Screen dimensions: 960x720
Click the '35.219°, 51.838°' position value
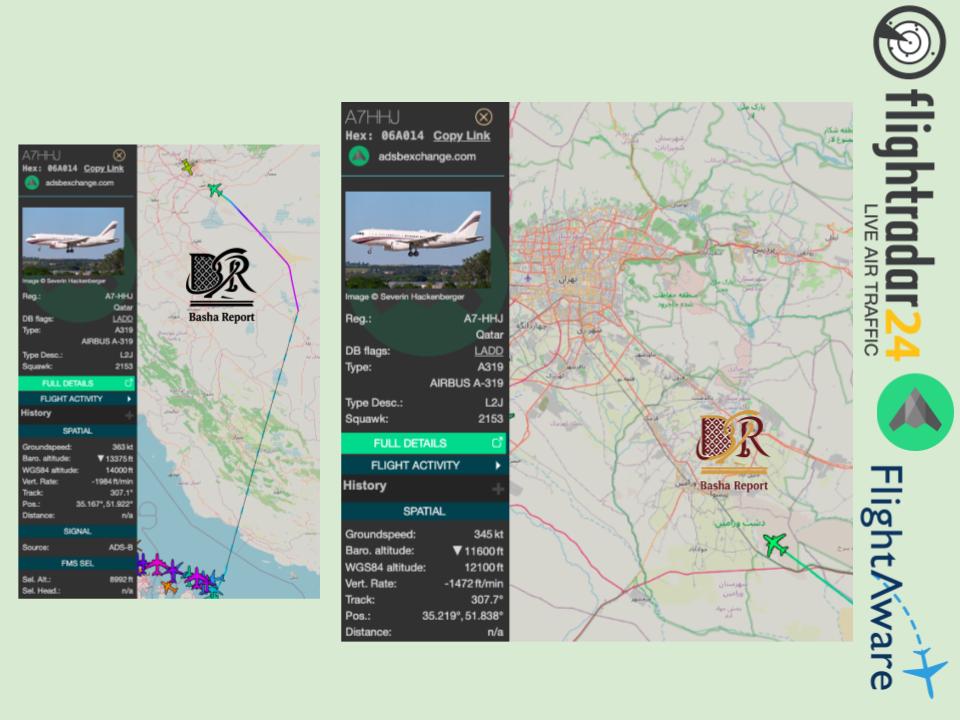point(462,616)
